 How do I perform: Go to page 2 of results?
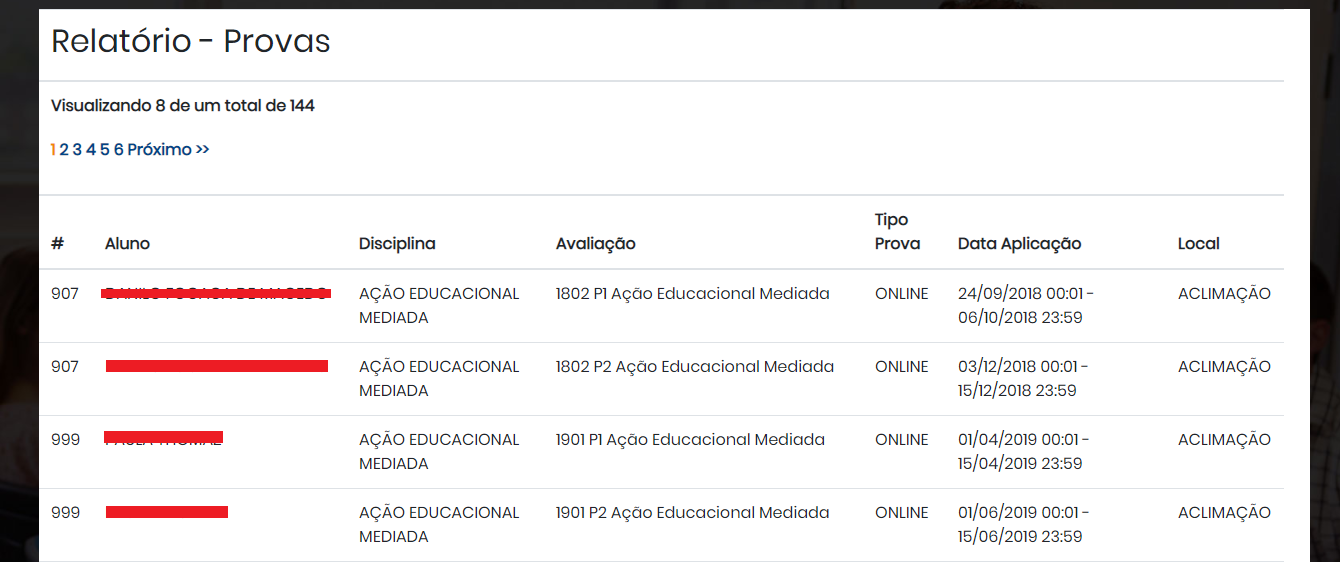64,149
